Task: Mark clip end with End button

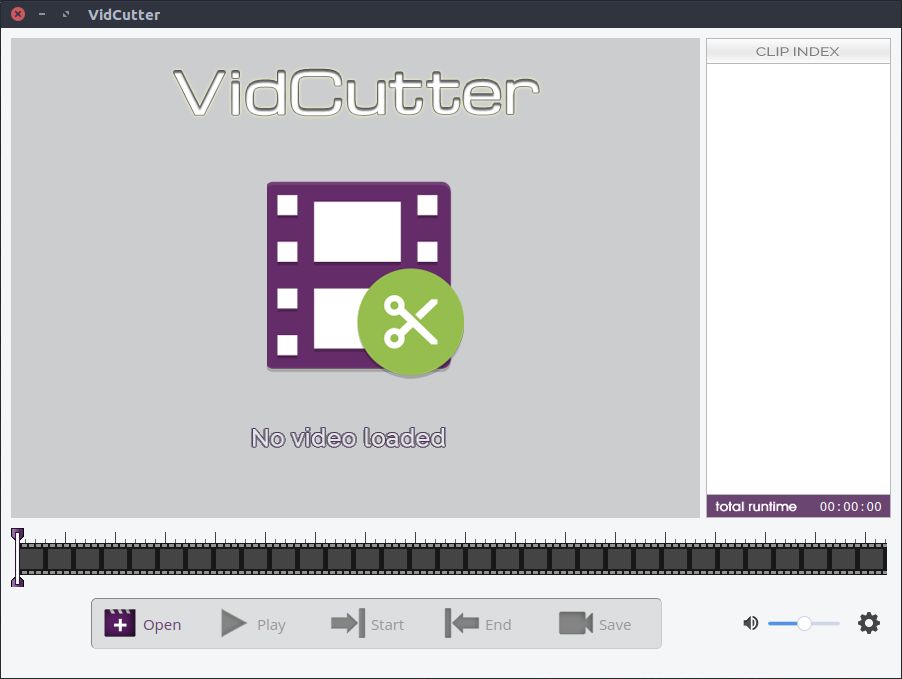Action: click(x=478, y=624)
